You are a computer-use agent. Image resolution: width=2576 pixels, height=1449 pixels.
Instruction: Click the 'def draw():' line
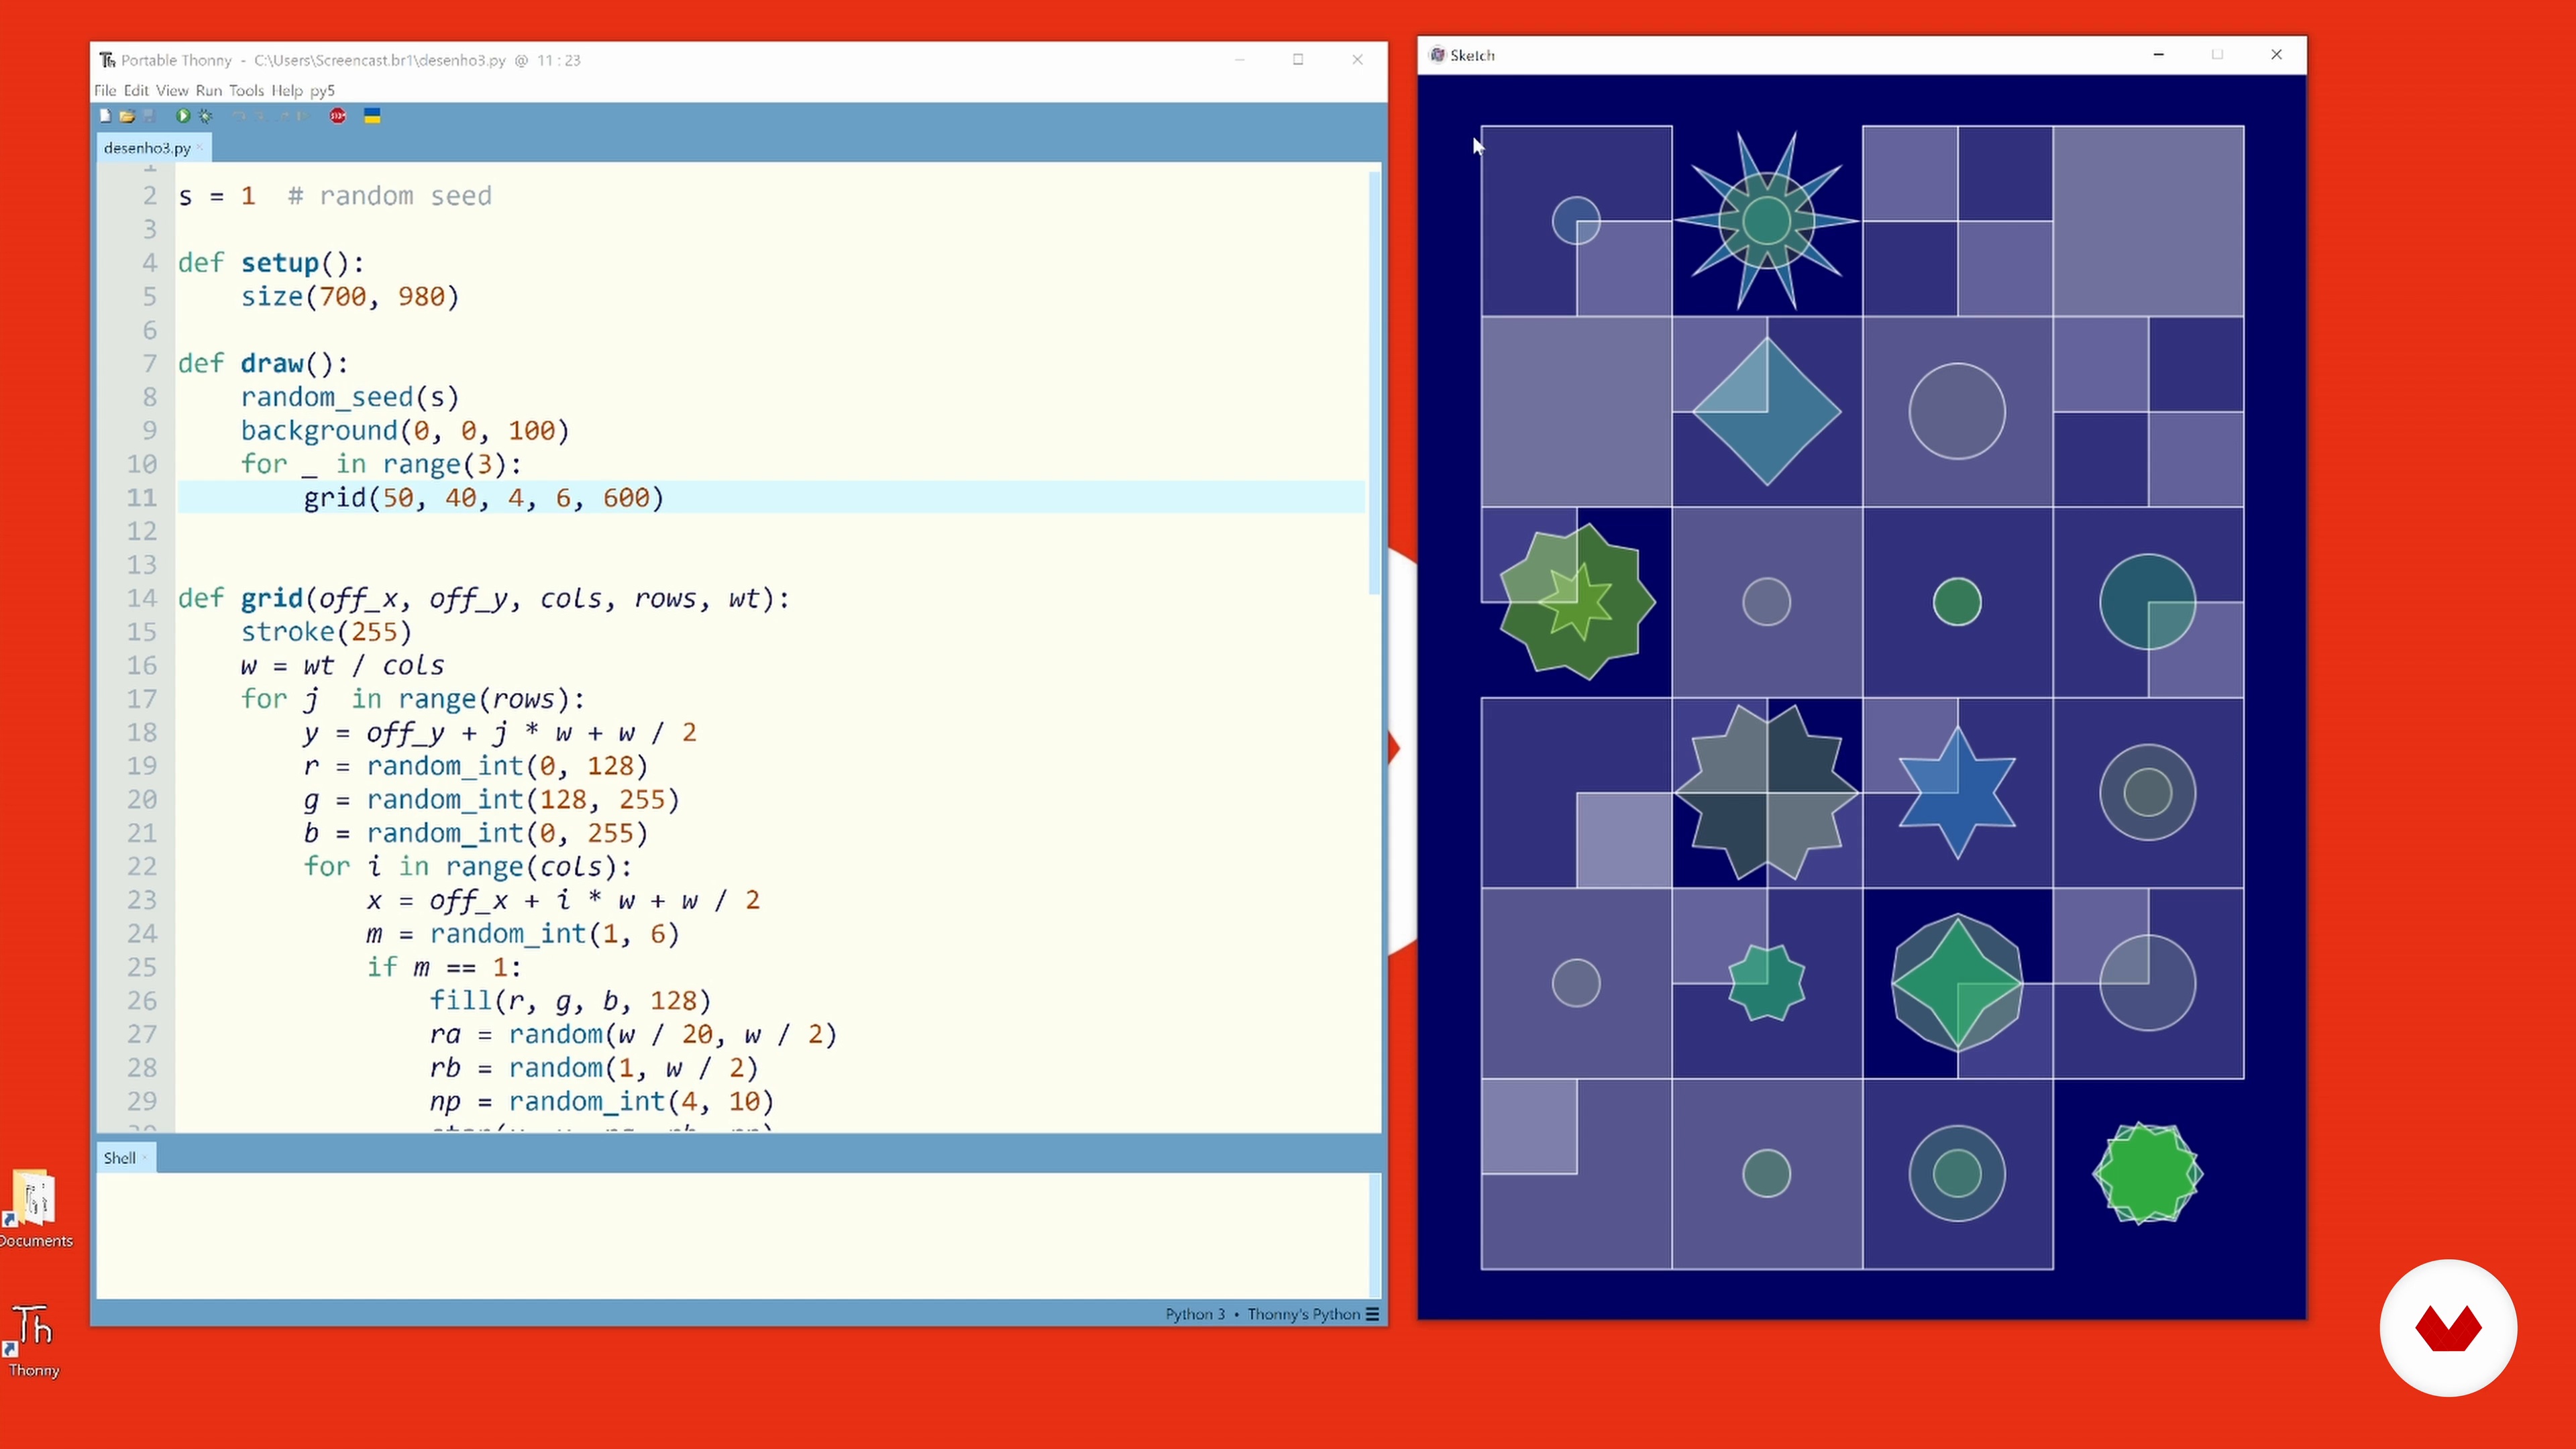(x=263, y=363)
